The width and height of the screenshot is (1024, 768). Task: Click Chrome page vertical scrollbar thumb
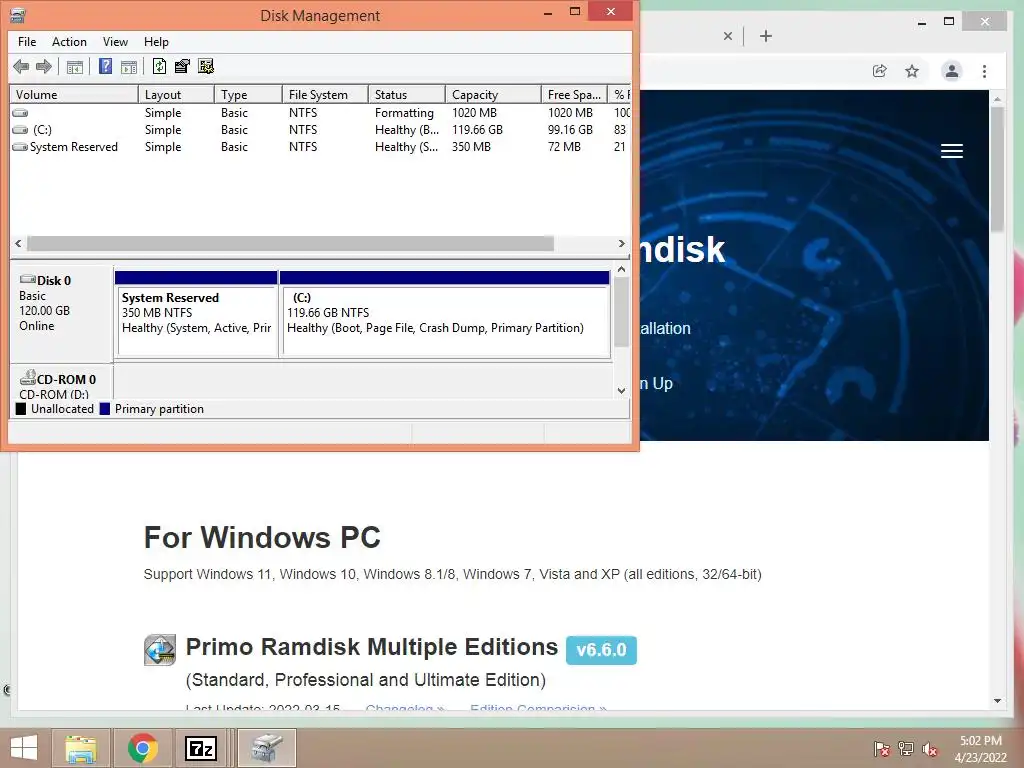click(x=997, y=169)
